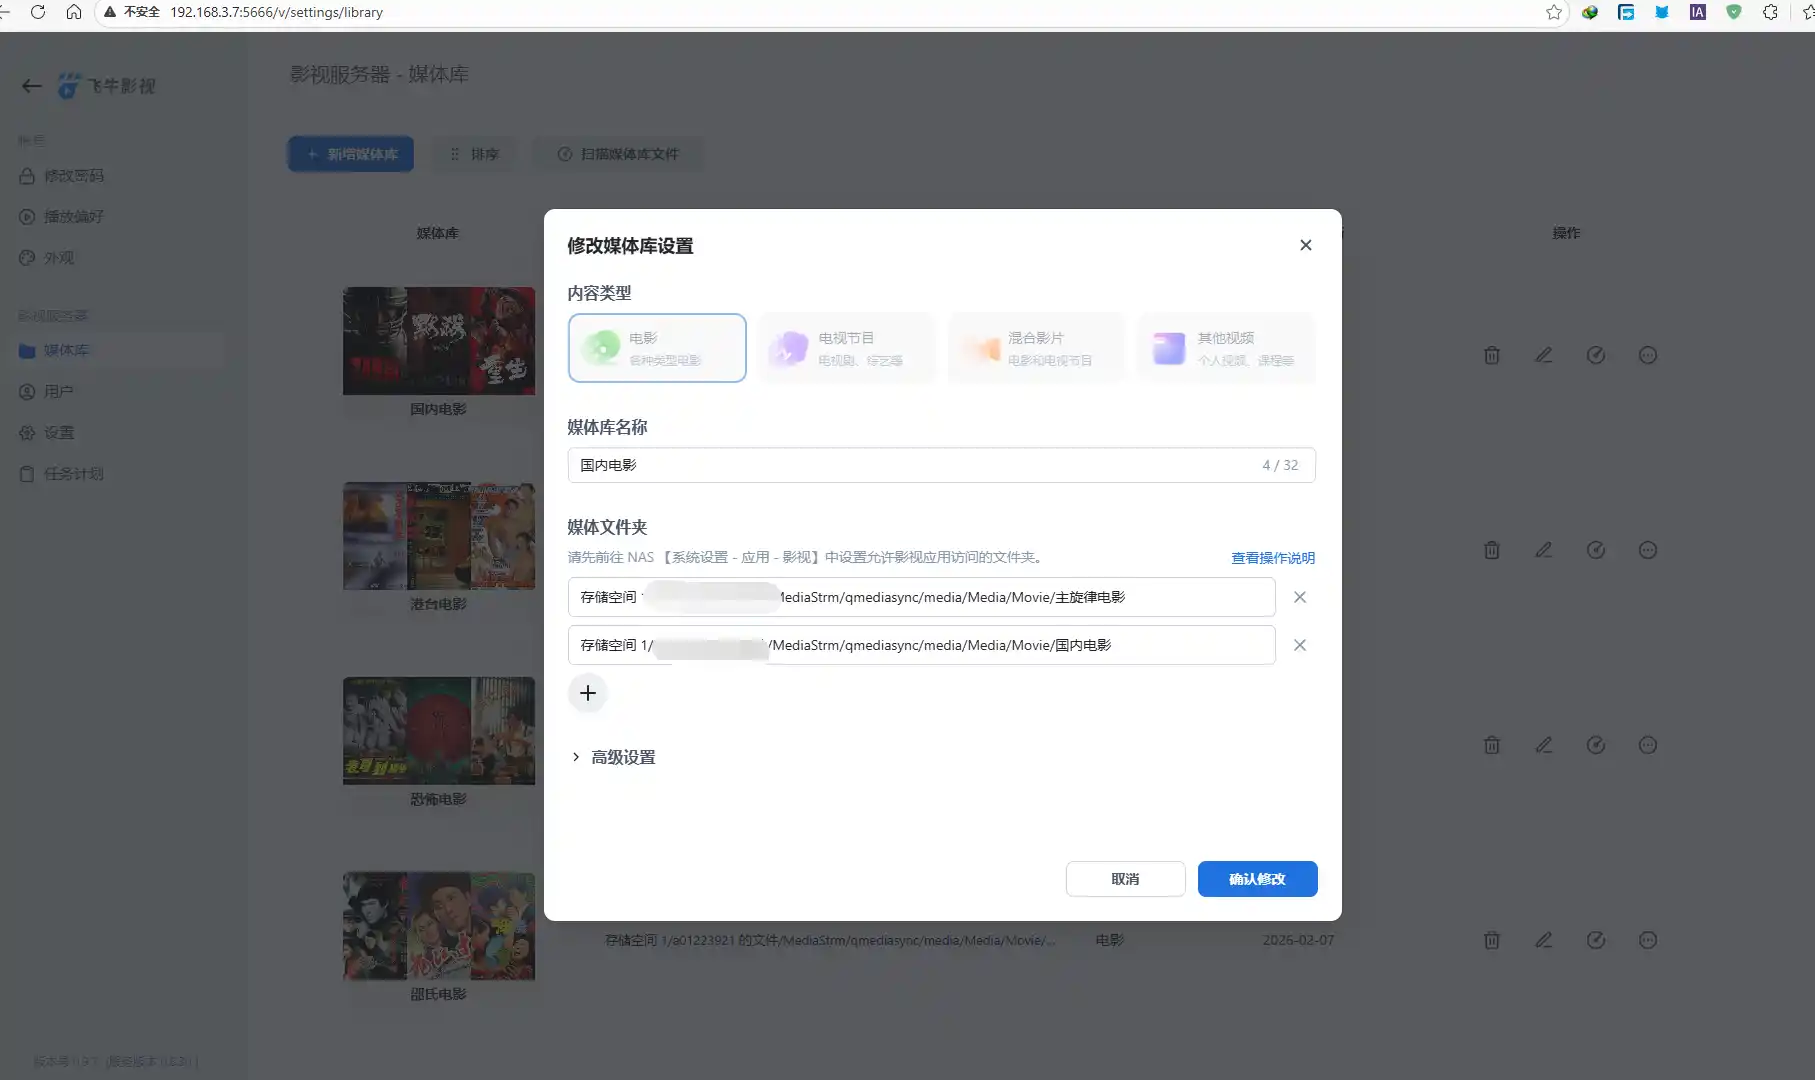The height and width of the screenshot is (1080, 1815).
Task: Go to 任务计划 in the sidebar
Action: [x=74, y=473]
